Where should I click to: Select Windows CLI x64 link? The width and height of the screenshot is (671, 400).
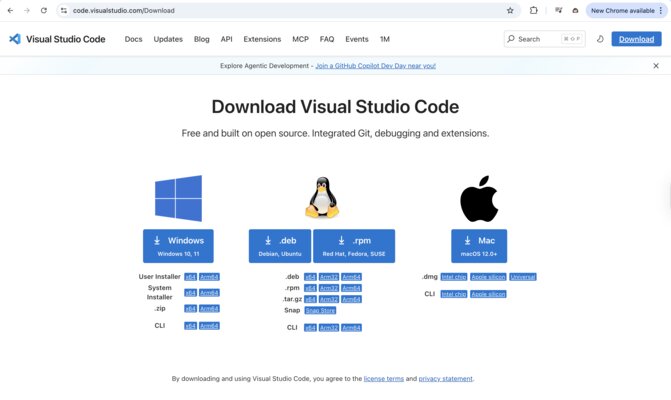(190, 326)
